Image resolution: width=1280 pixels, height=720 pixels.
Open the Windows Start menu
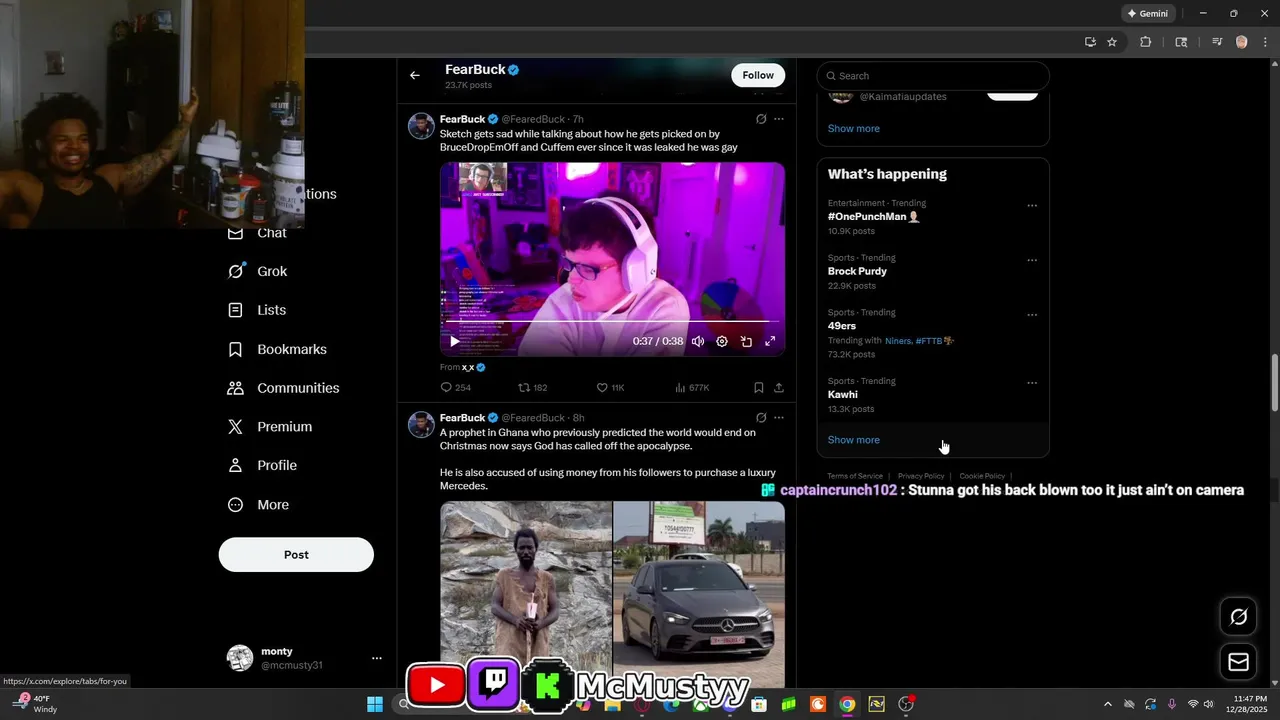(375, 704)
